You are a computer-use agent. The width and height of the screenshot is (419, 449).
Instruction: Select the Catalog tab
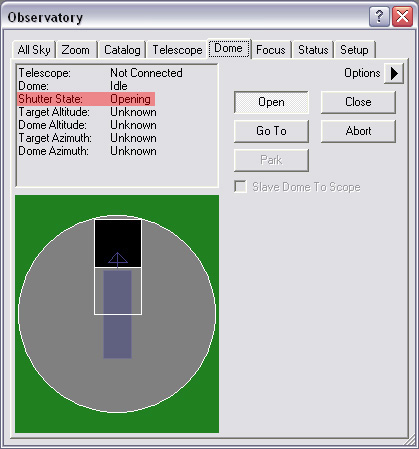click(x=122, y=50)
